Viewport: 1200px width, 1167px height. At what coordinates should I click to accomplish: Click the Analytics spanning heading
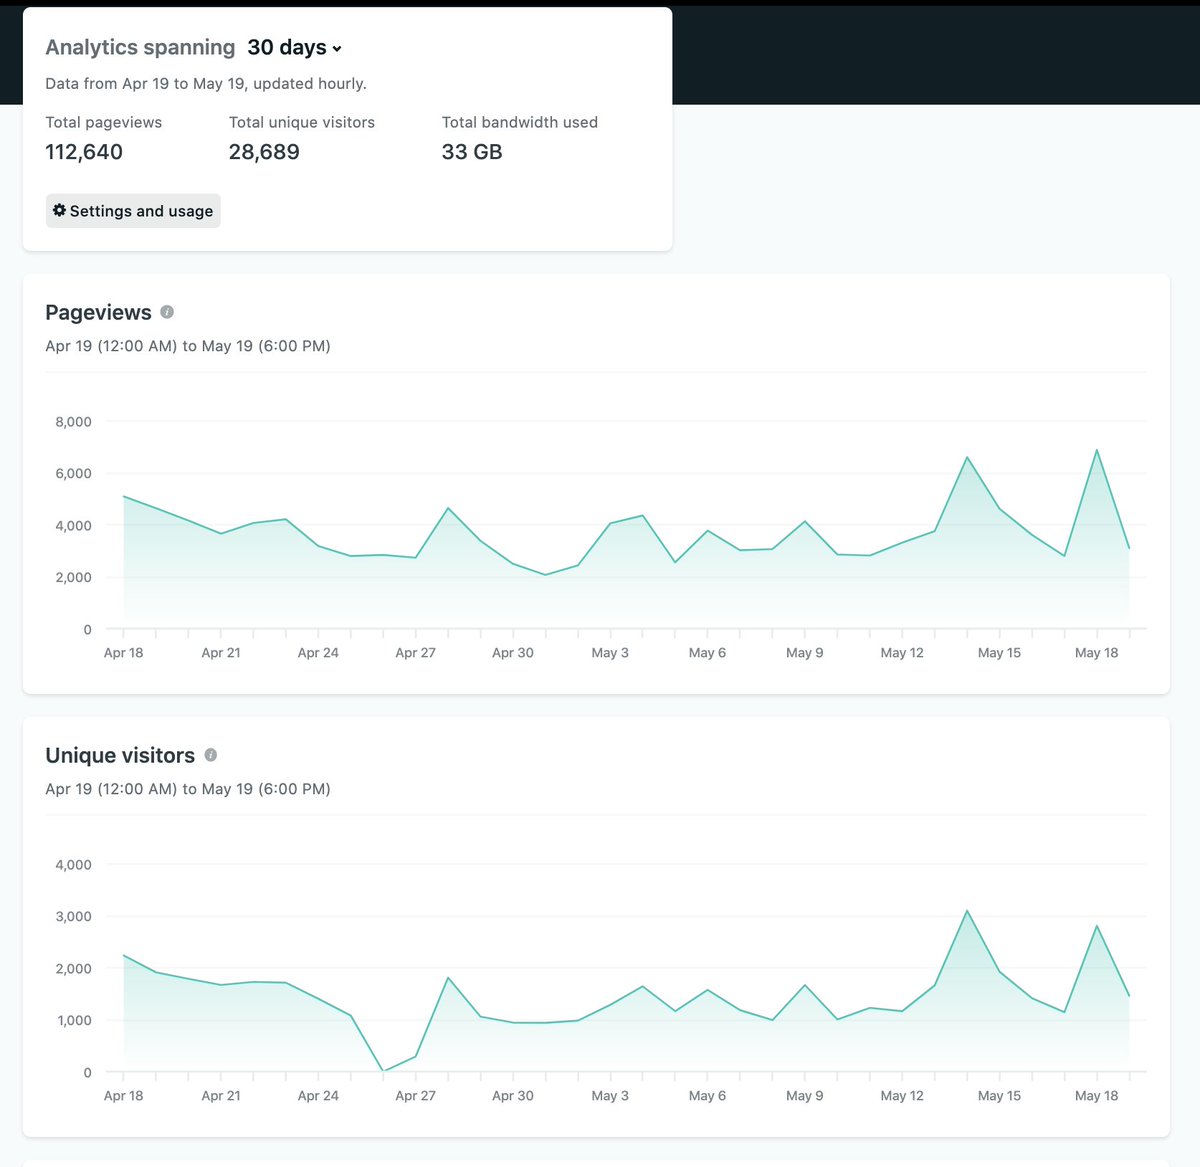tap(139, 47)
